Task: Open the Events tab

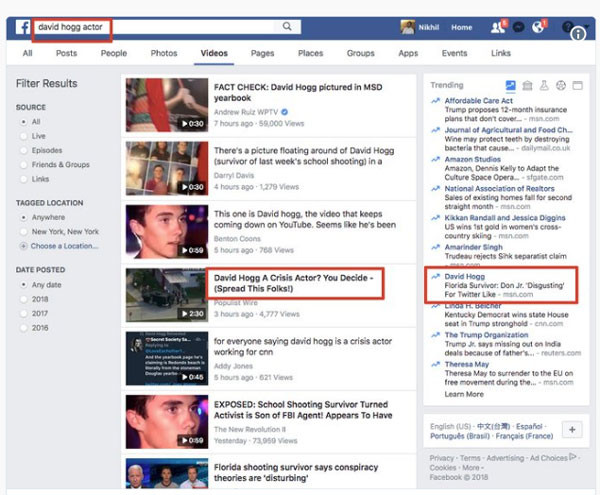Action: pyautogui.click(x=454, y=53)
